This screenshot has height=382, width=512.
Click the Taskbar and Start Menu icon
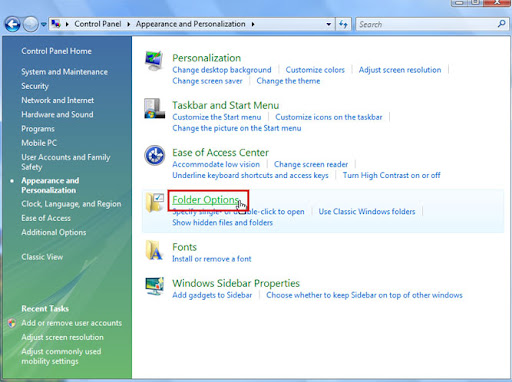click(x=154, y=108)
